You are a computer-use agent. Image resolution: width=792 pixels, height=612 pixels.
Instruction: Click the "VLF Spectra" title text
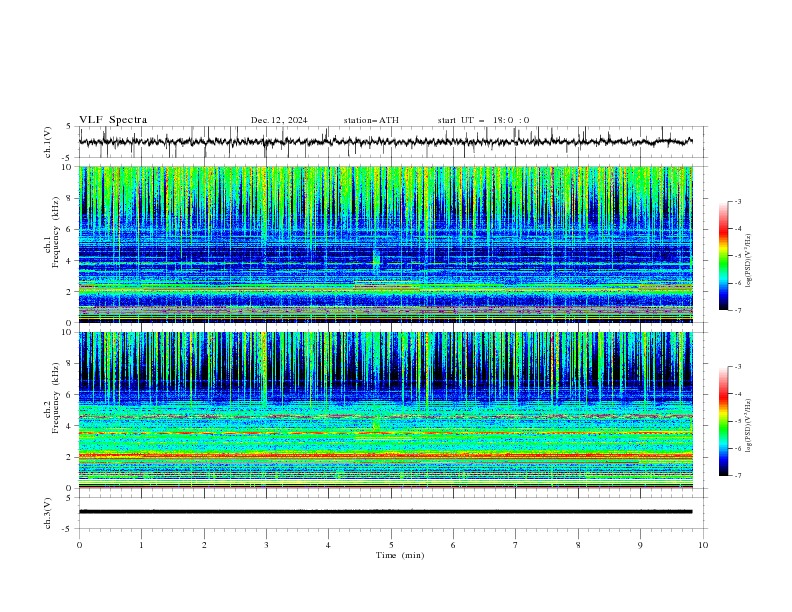coord(113,120)
